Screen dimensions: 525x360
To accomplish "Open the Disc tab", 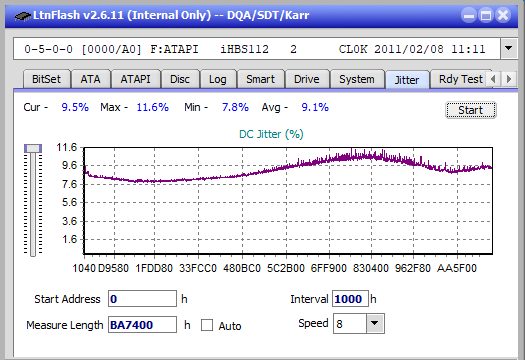I will point(180,79).
